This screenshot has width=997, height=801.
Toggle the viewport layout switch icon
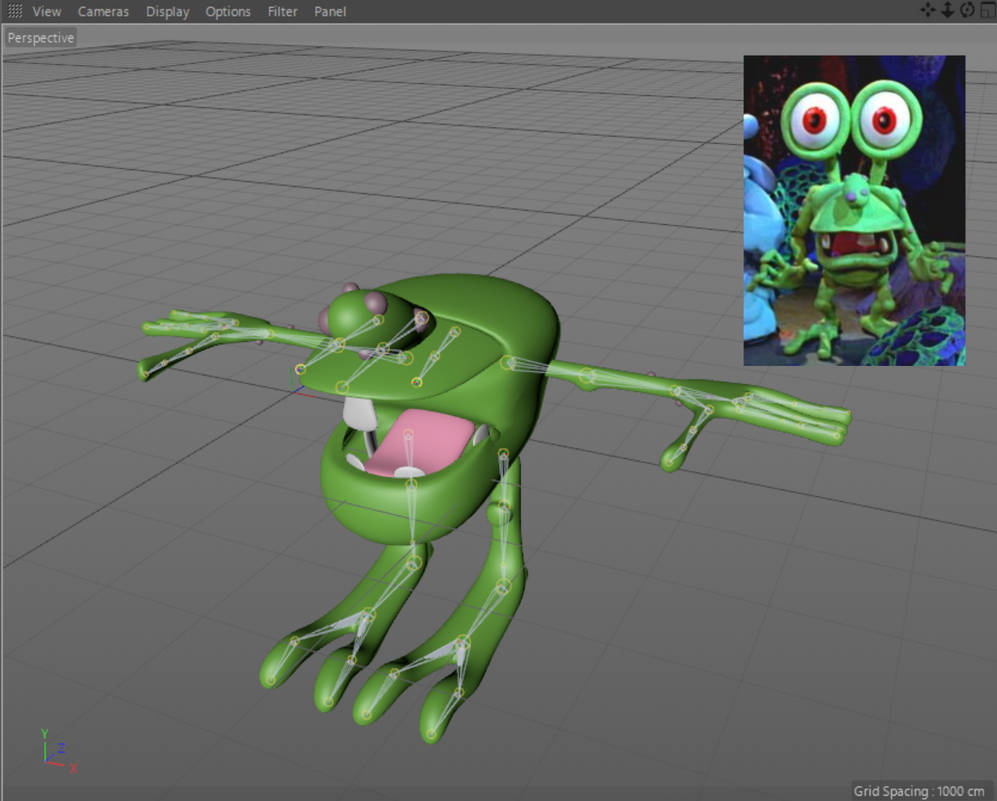coord(986,11)
